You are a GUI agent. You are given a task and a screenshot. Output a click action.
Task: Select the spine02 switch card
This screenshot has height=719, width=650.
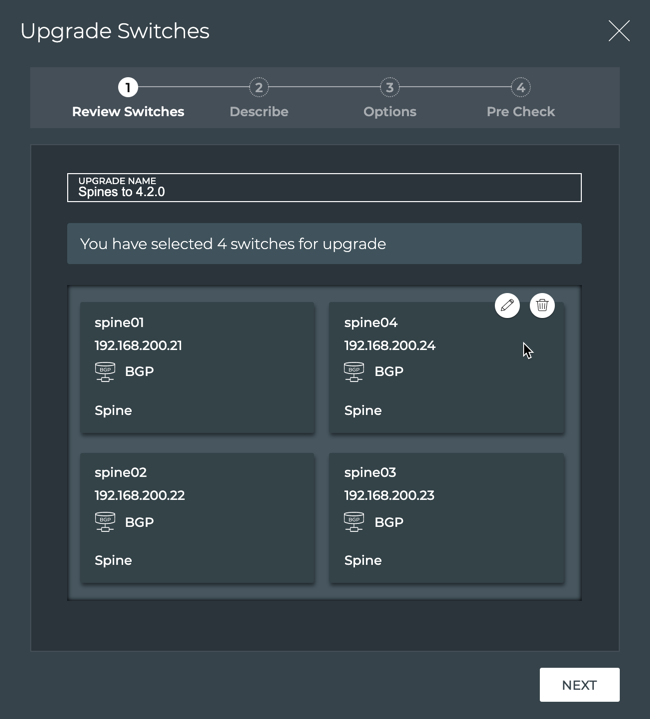[x=197, y=517]
